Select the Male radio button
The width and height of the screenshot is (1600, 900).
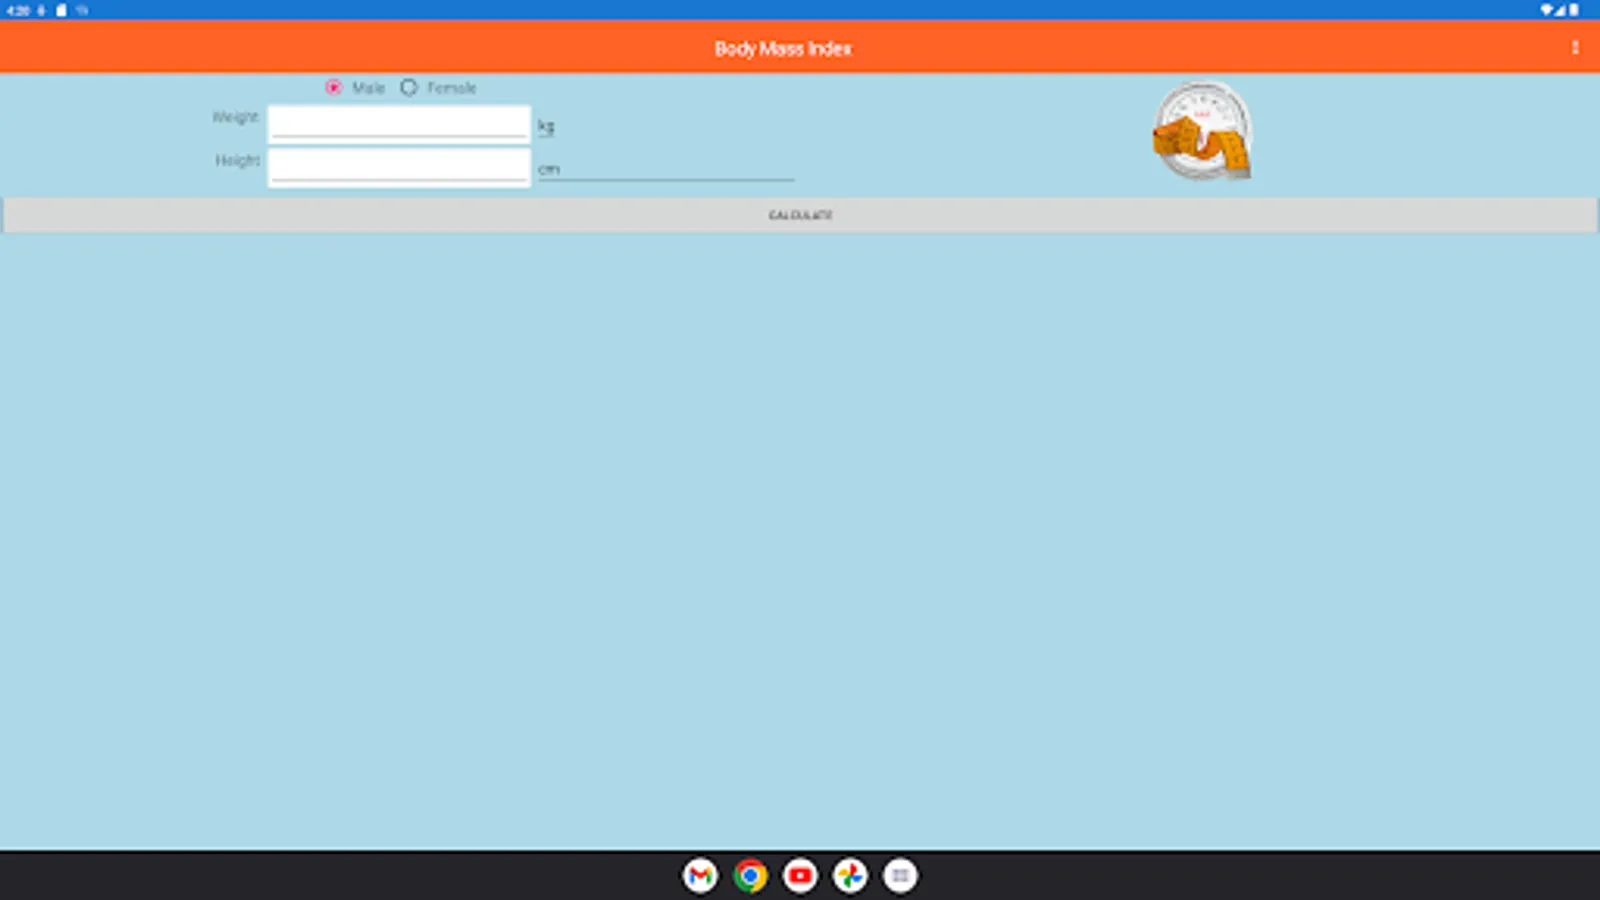[x=333, y=87]
